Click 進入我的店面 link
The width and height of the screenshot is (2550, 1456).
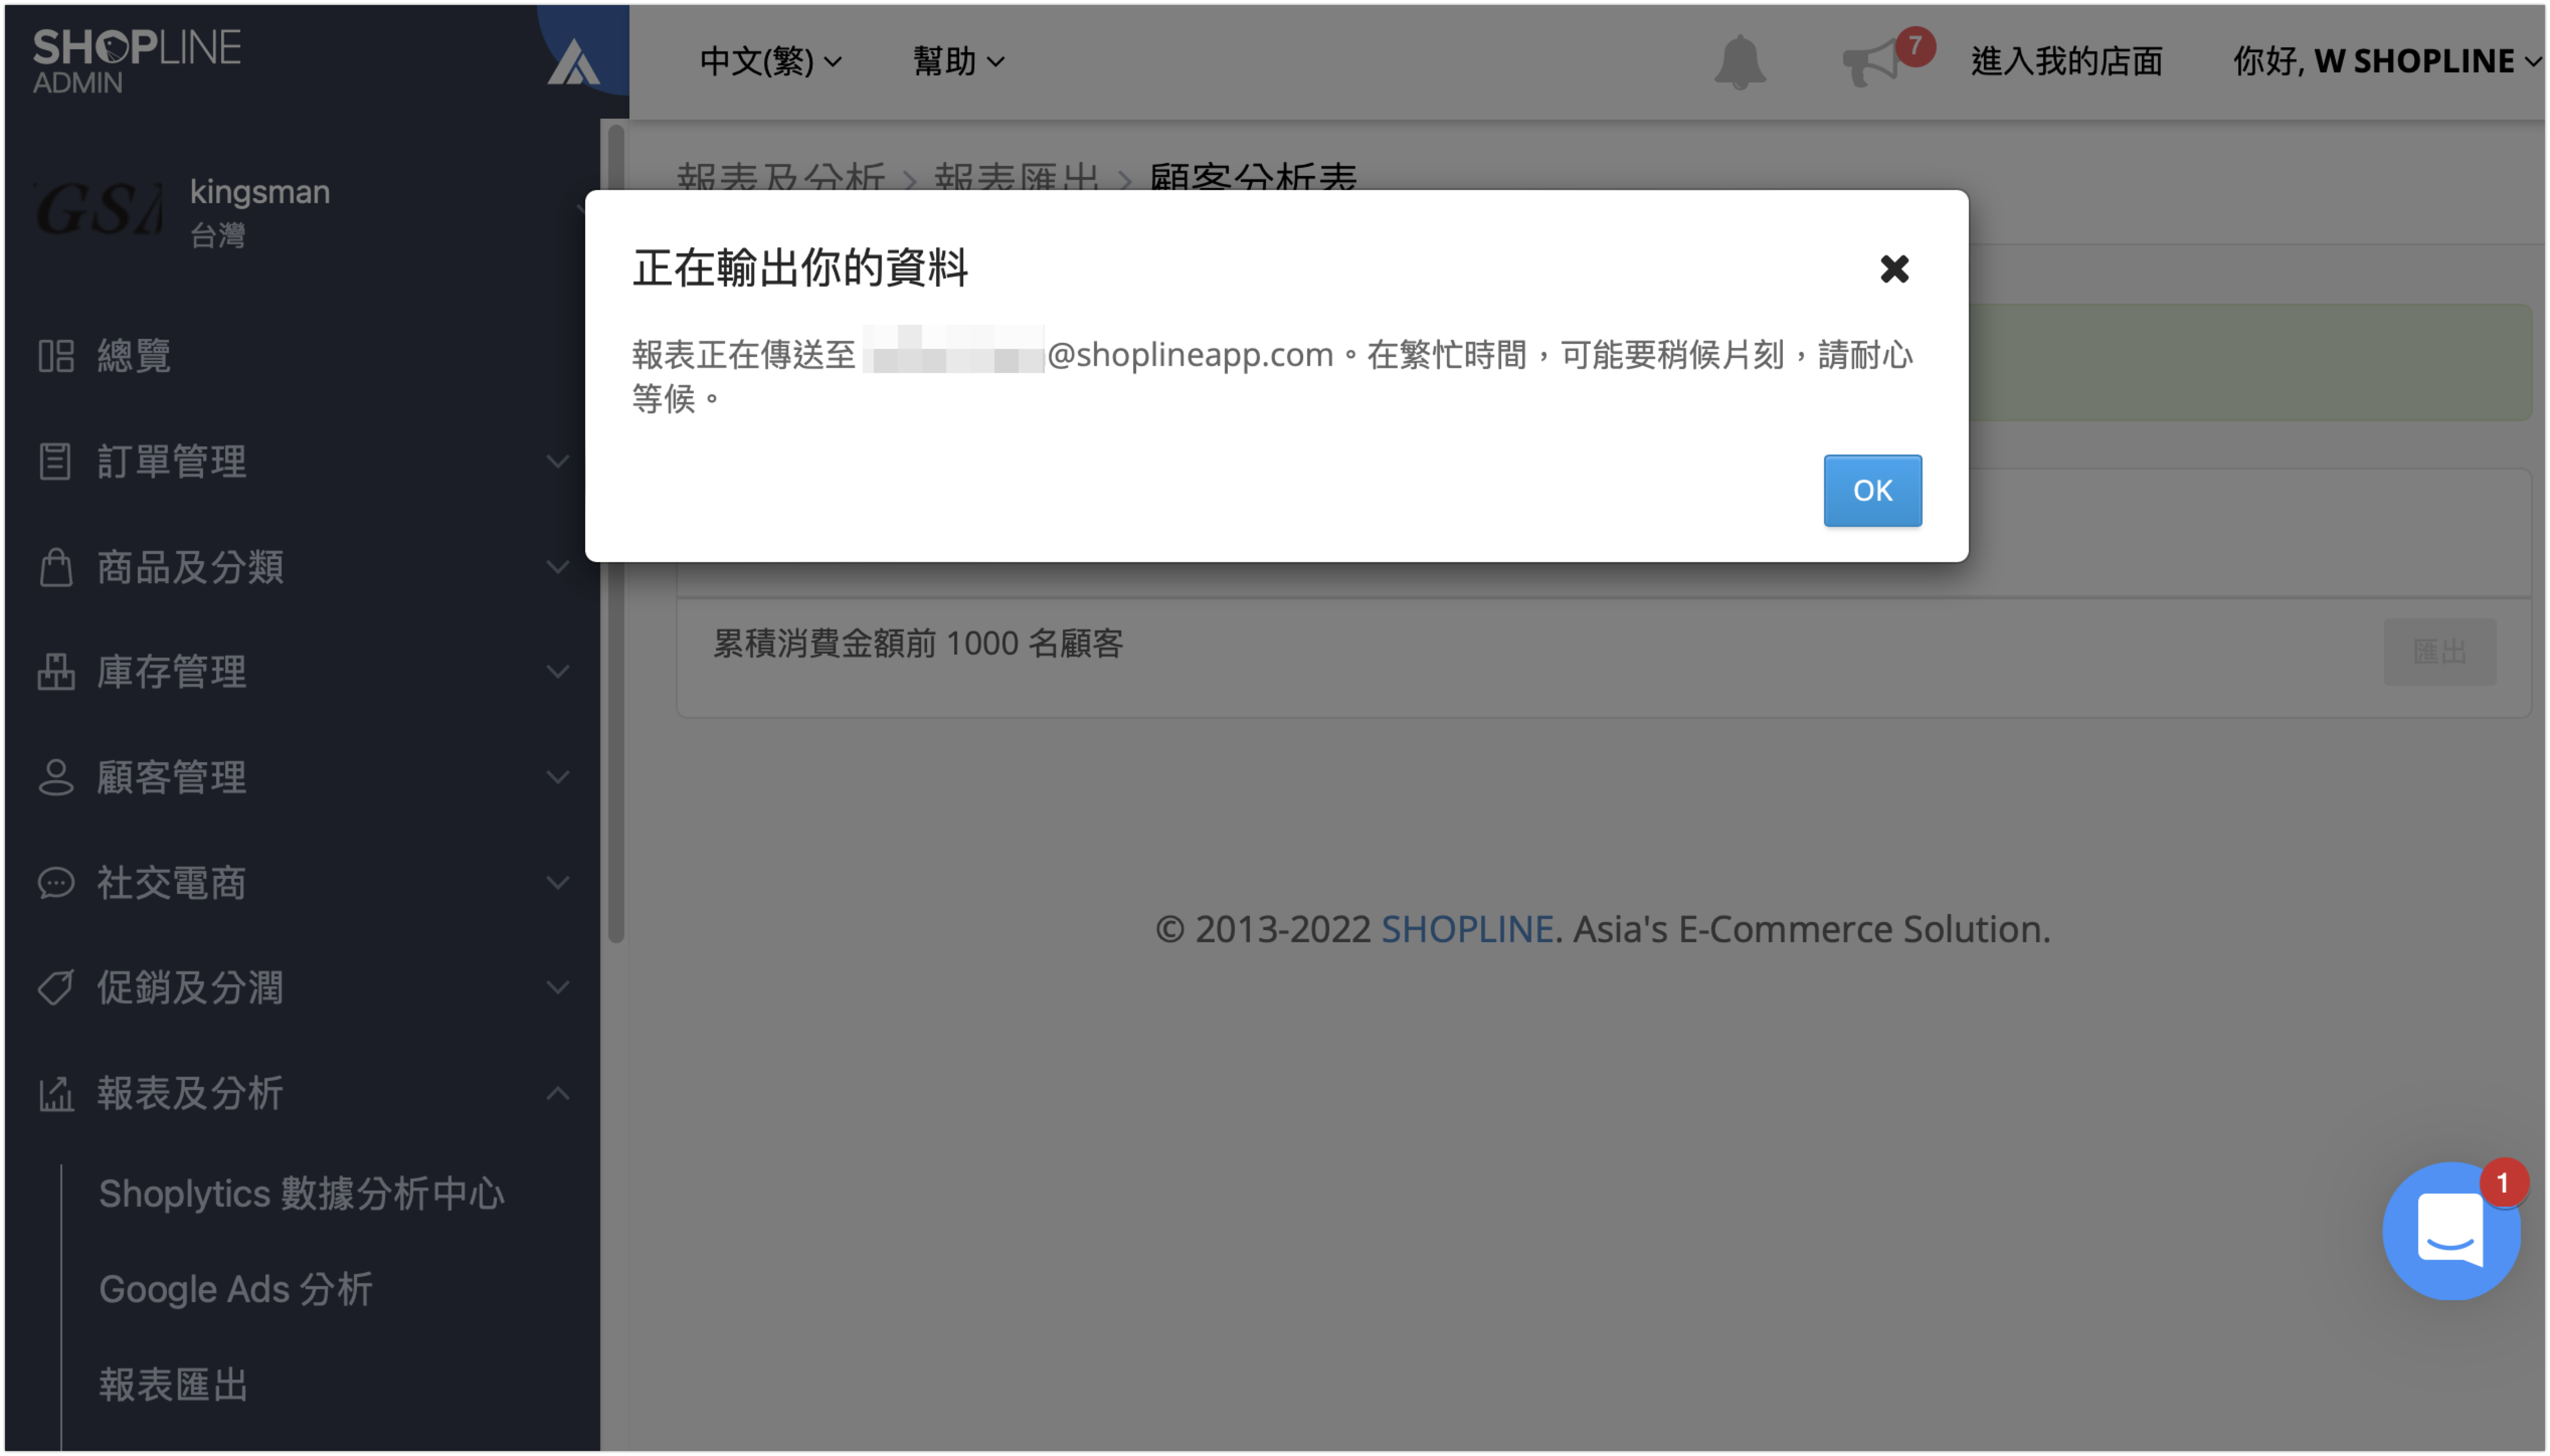[2066, 61]
